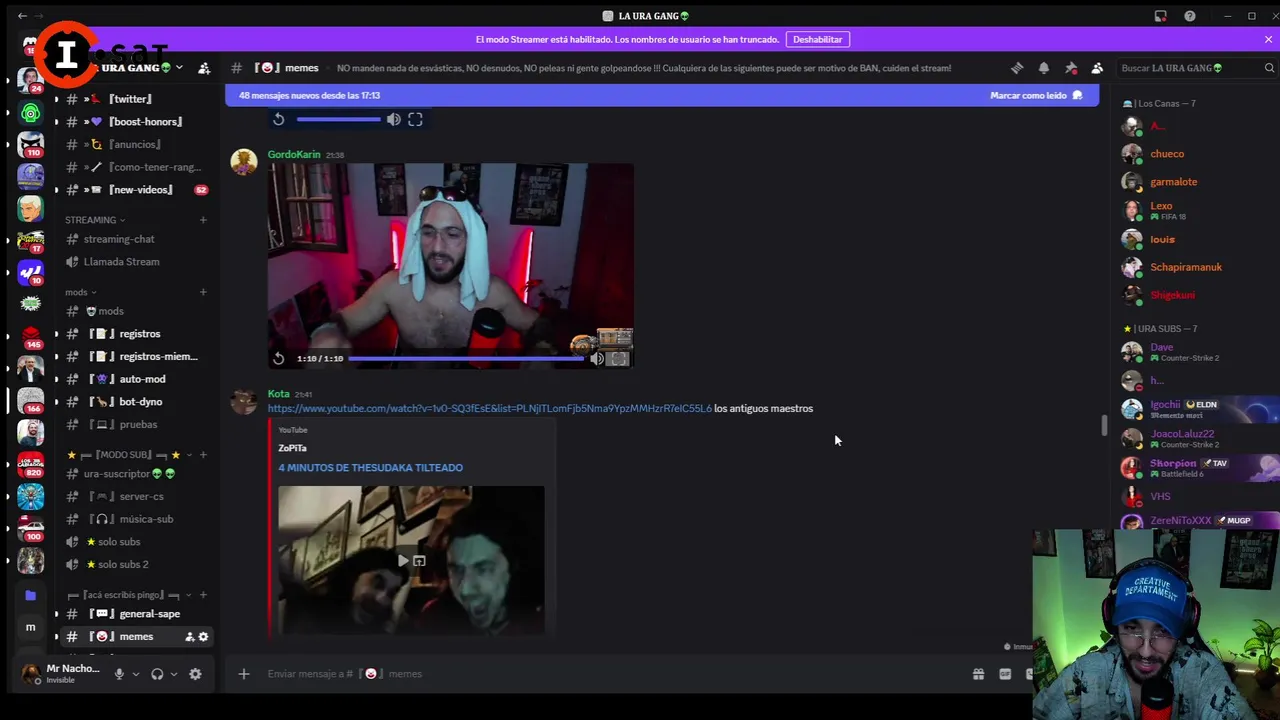This screenshot has width=1280, height=720.
Task: Toggle microphone mute
Action: (119, 674)
